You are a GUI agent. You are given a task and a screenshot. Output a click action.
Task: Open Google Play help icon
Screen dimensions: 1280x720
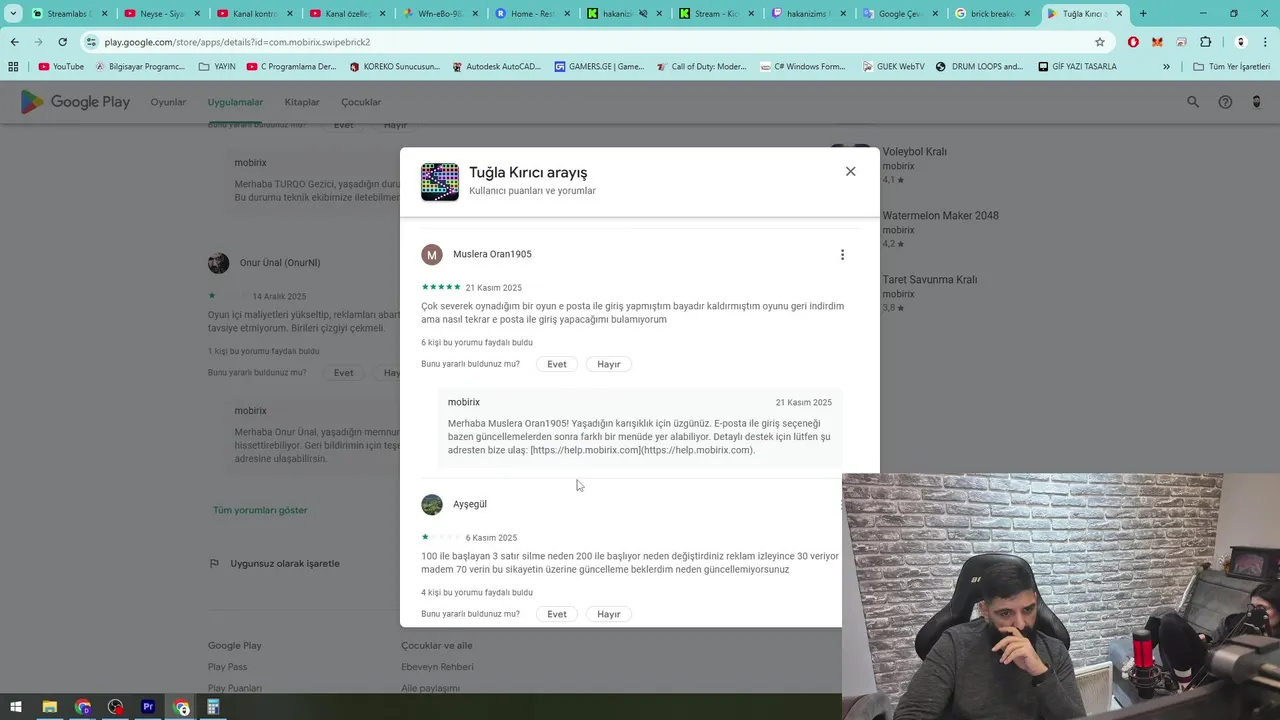click(x=1225, y=102)
